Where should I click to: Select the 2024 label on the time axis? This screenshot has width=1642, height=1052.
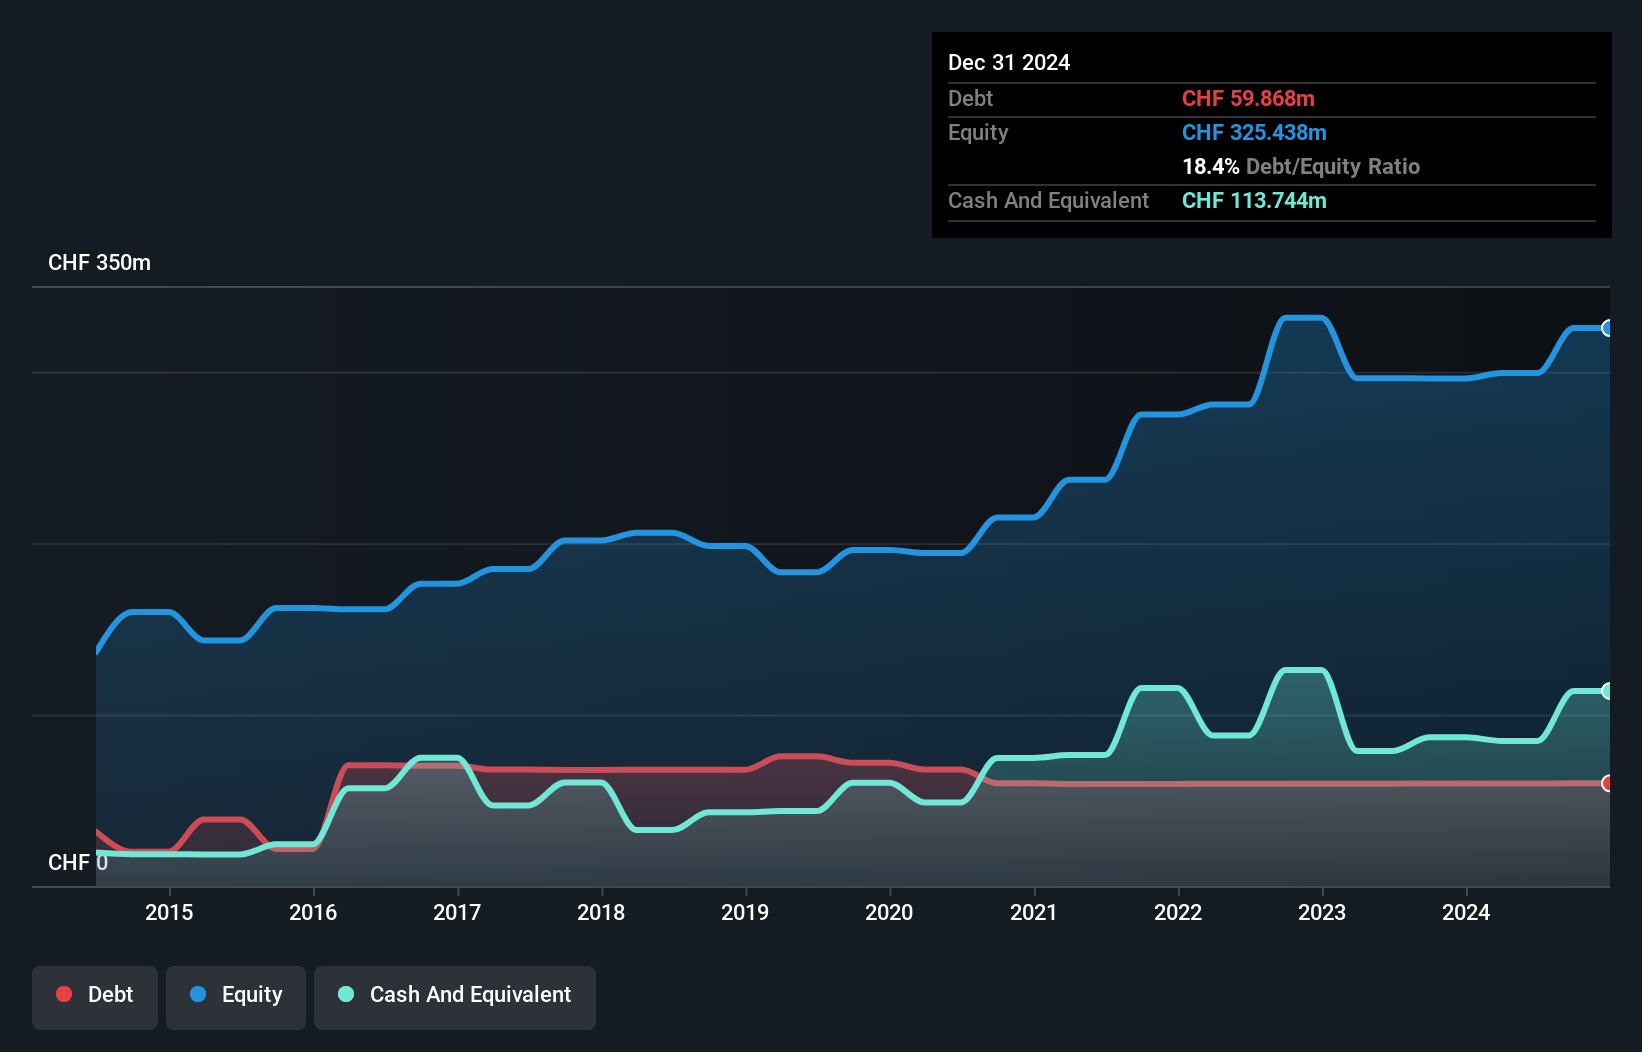[x=1465, y=912]
